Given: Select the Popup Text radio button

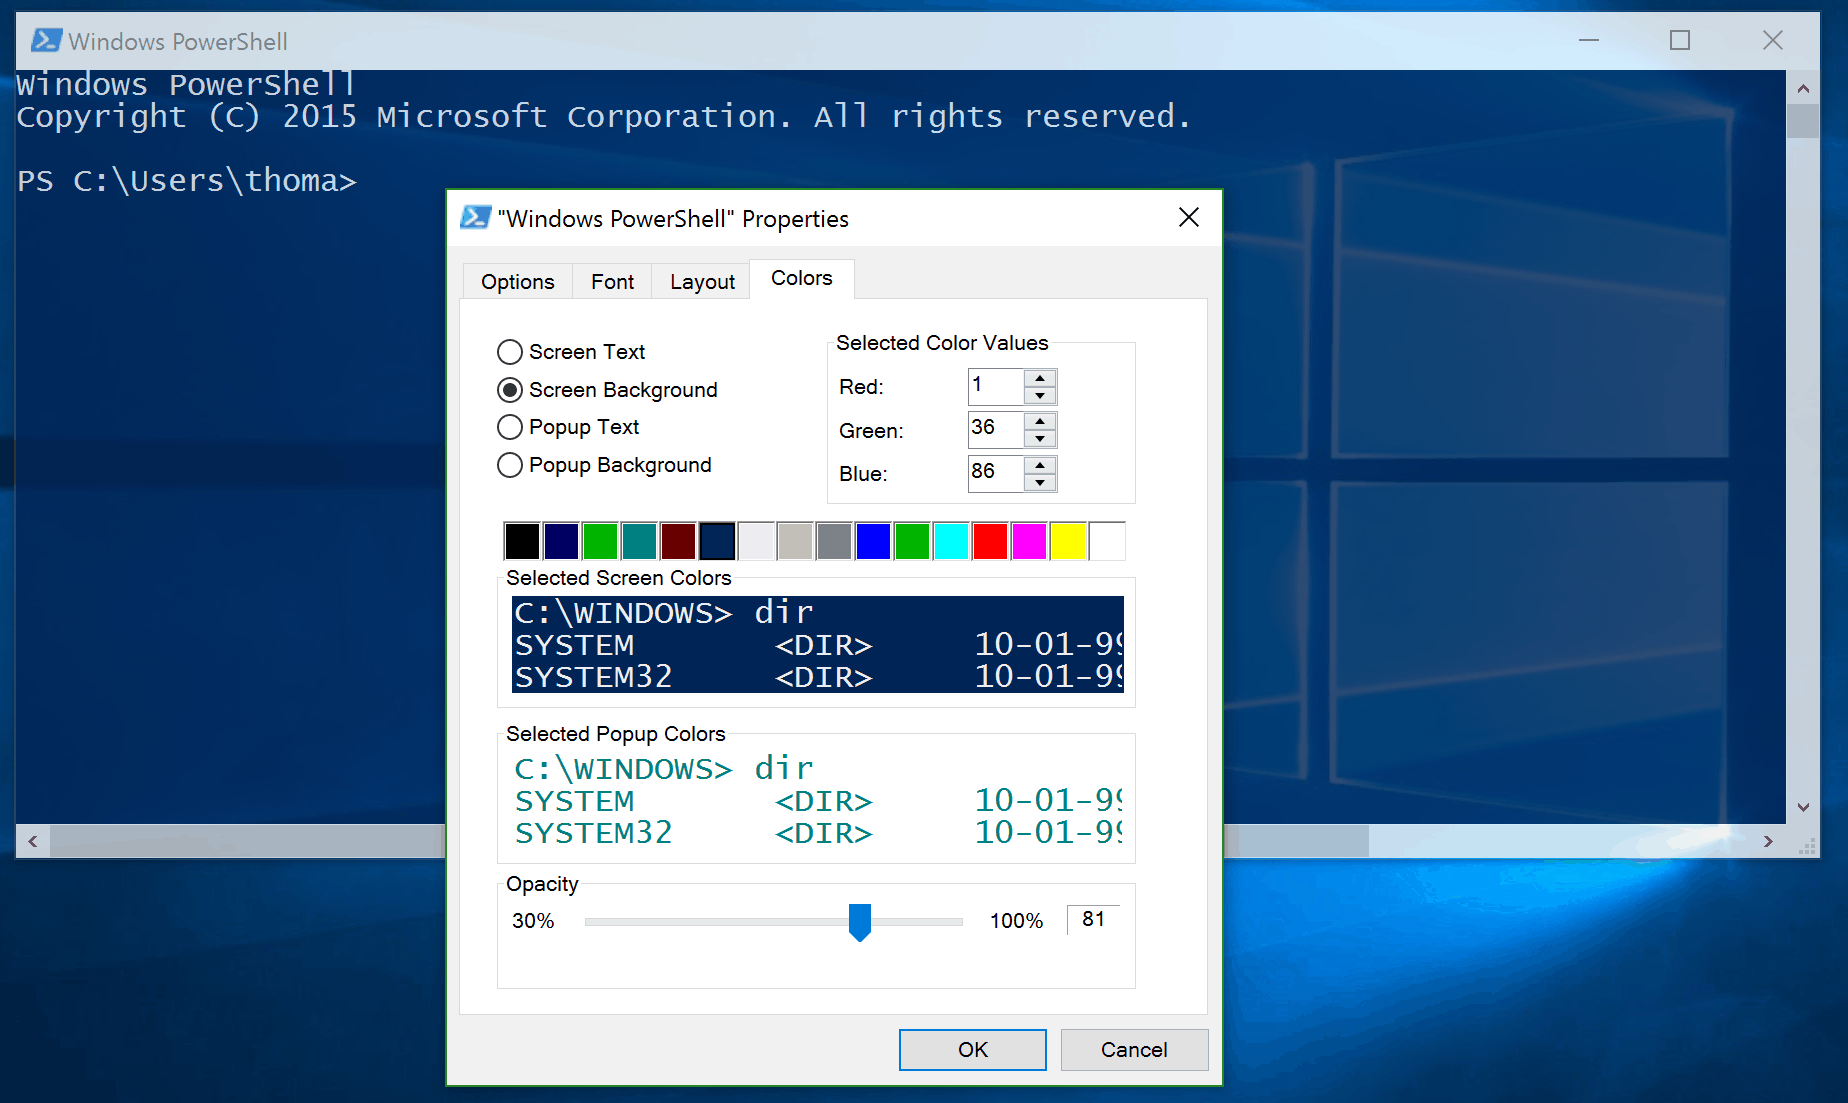Looking at the screenshot, I should [510, 427].
